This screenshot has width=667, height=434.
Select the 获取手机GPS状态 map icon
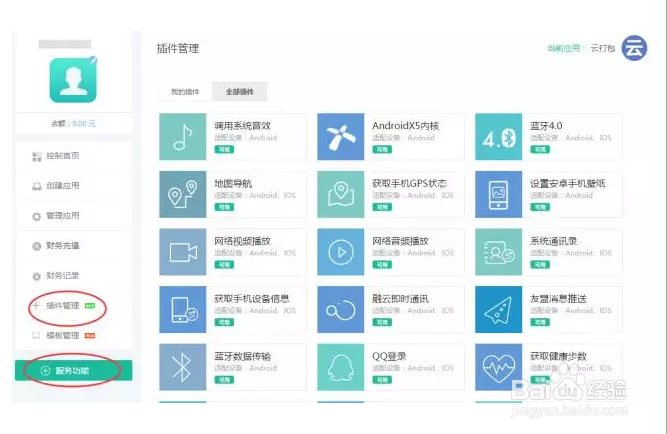[x=340, y=194]
